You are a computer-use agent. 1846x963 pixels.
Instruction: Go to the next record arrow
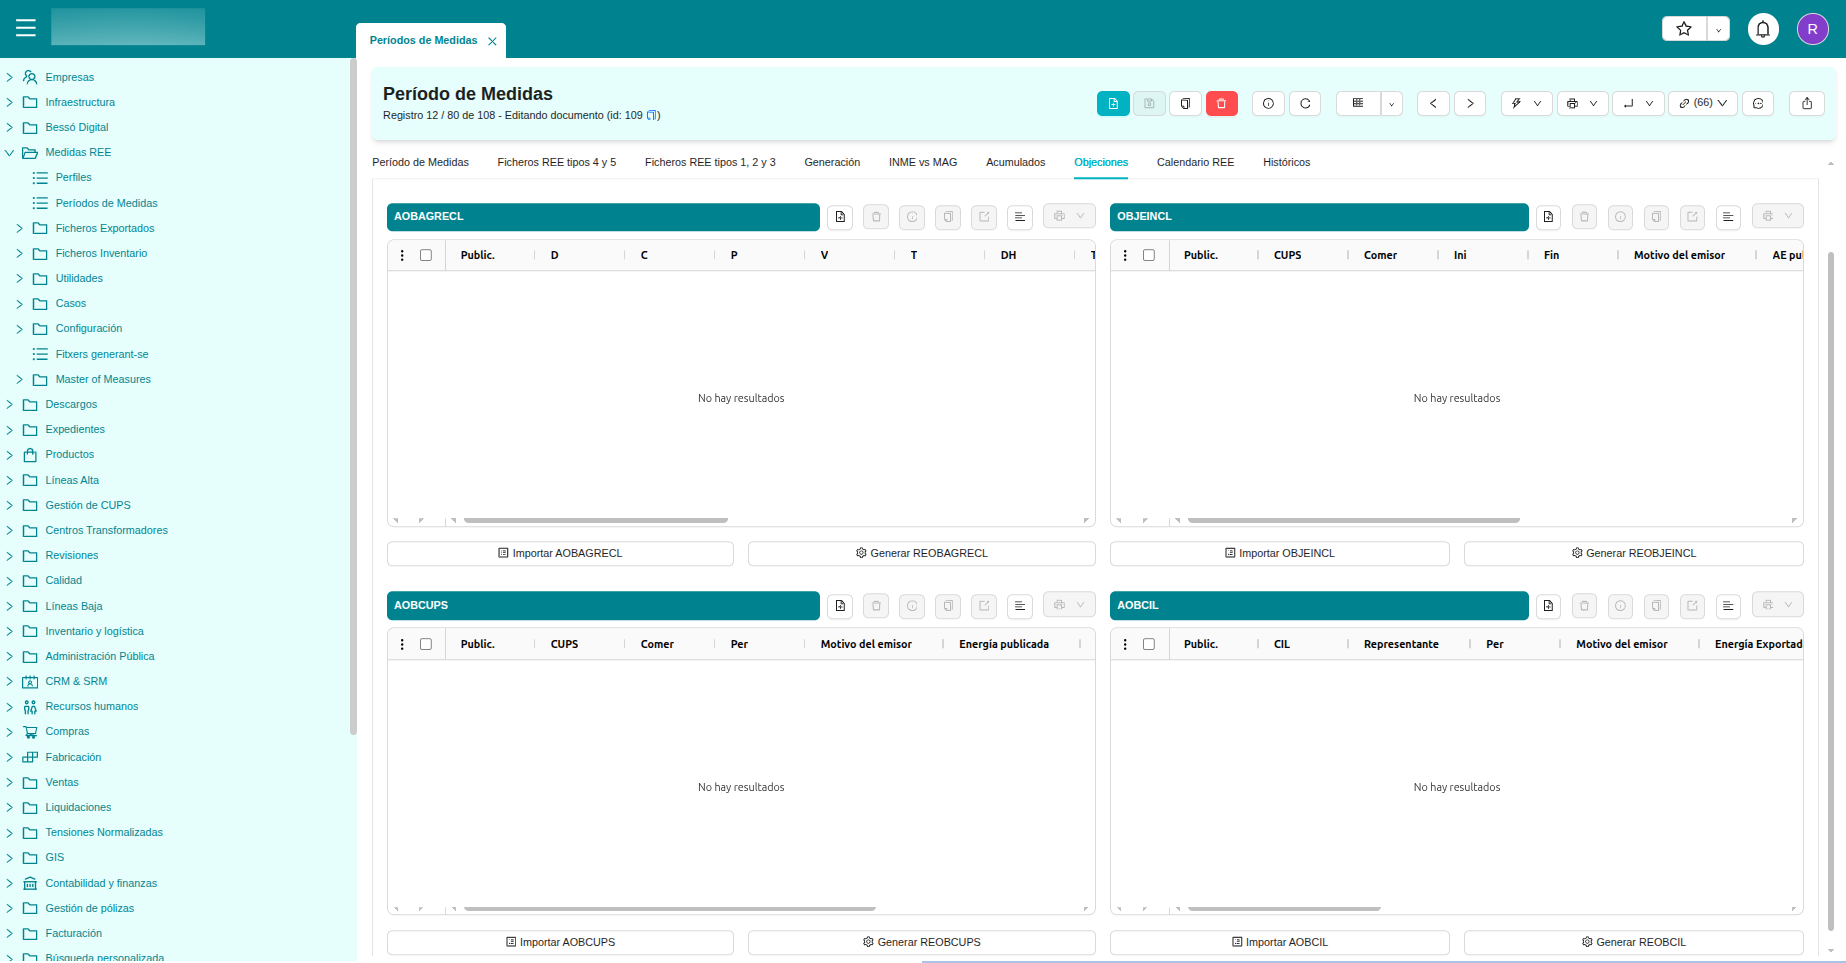click(x=1469, y=104)
